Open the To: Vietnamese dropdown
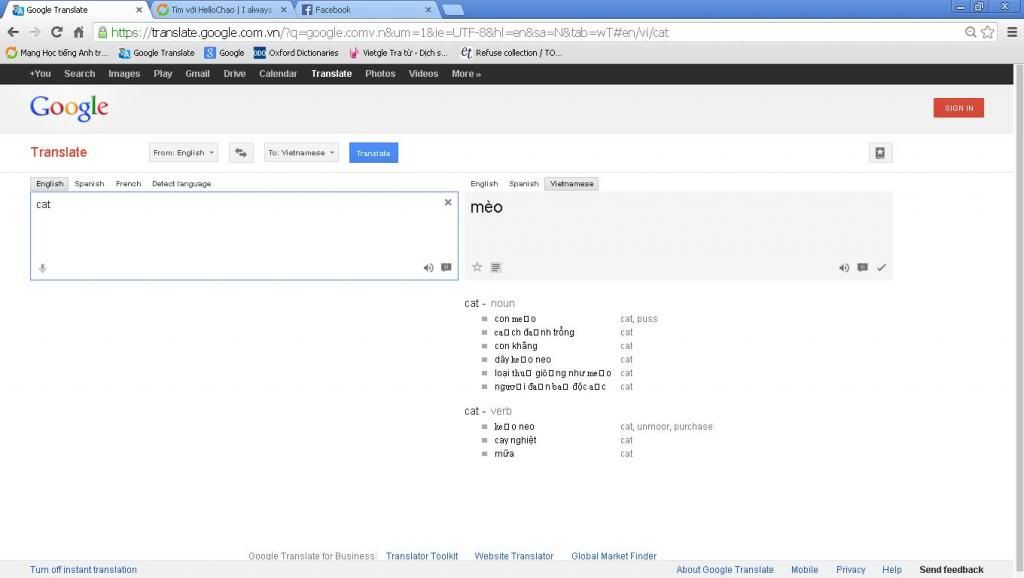 click(x=301, y=153)
